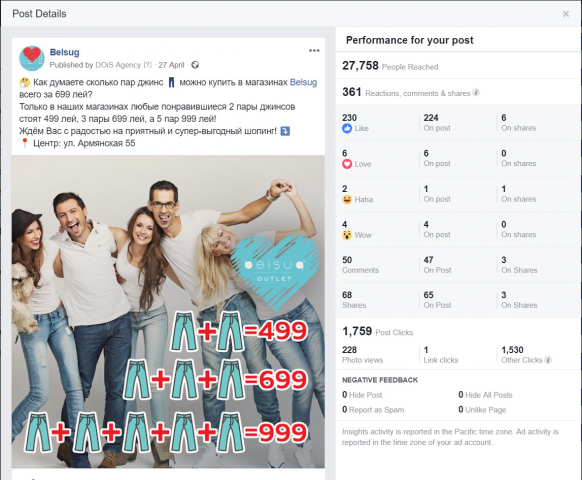This screenshot has width=582, height=480.
Task: Click the info icon beside Other Clicks
Action: tap(548, 360)
